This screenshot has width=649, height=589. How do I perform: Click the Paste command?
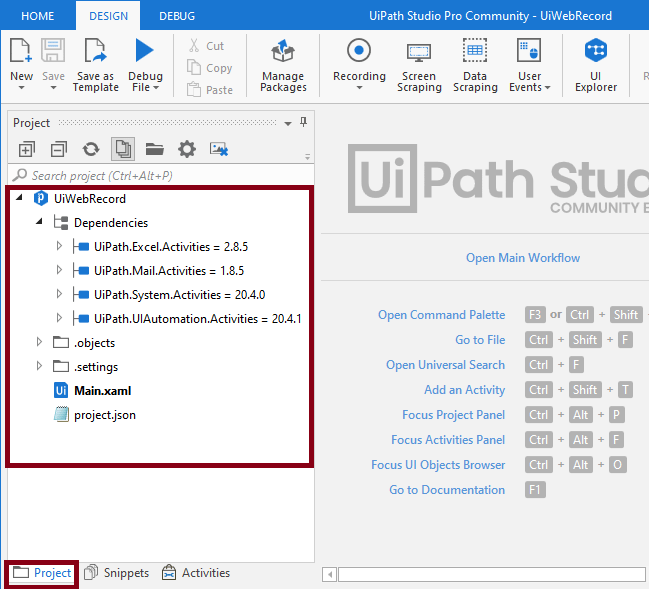coord(209,90)
